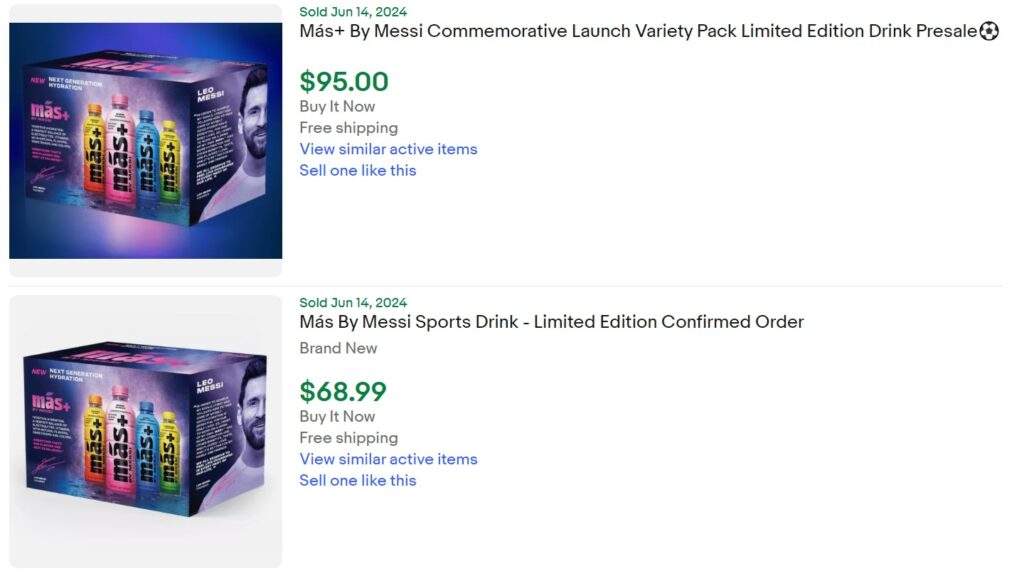
Task: Click 'Free shipping' on the first listing
Action: (x=348, y=127)
